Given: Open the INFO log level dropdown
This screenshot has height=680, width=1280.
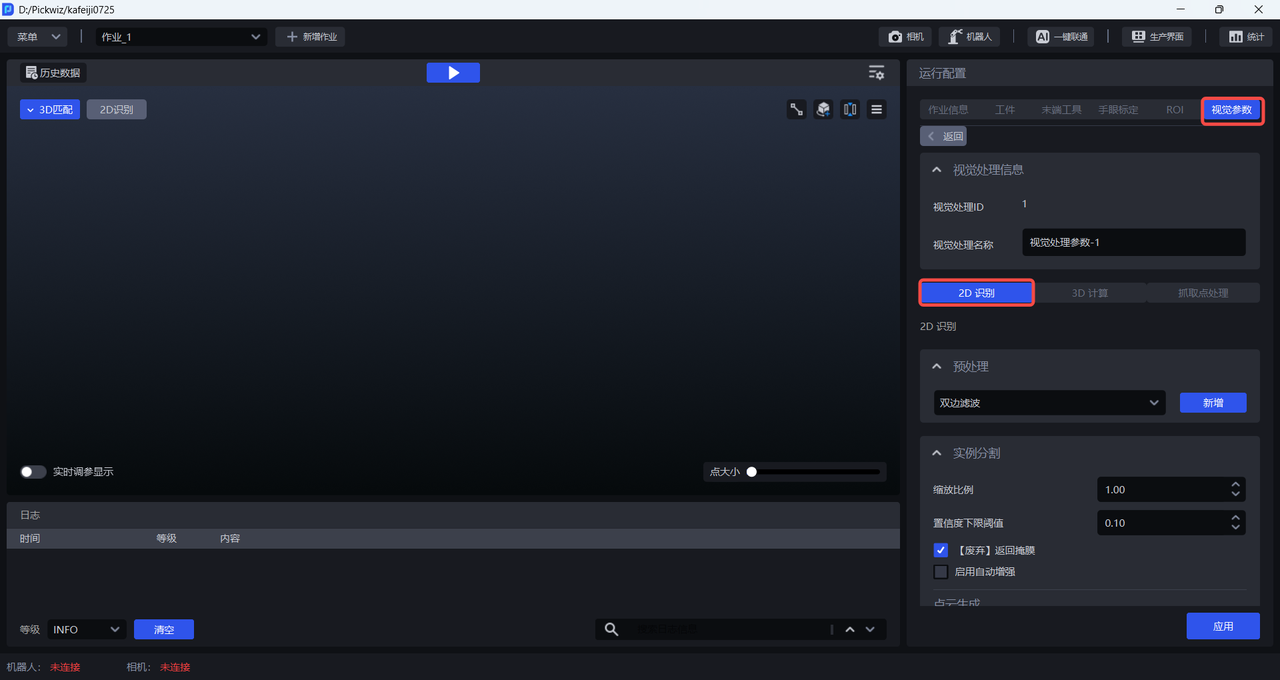Looking at the screenshot, I should [86, 629].
